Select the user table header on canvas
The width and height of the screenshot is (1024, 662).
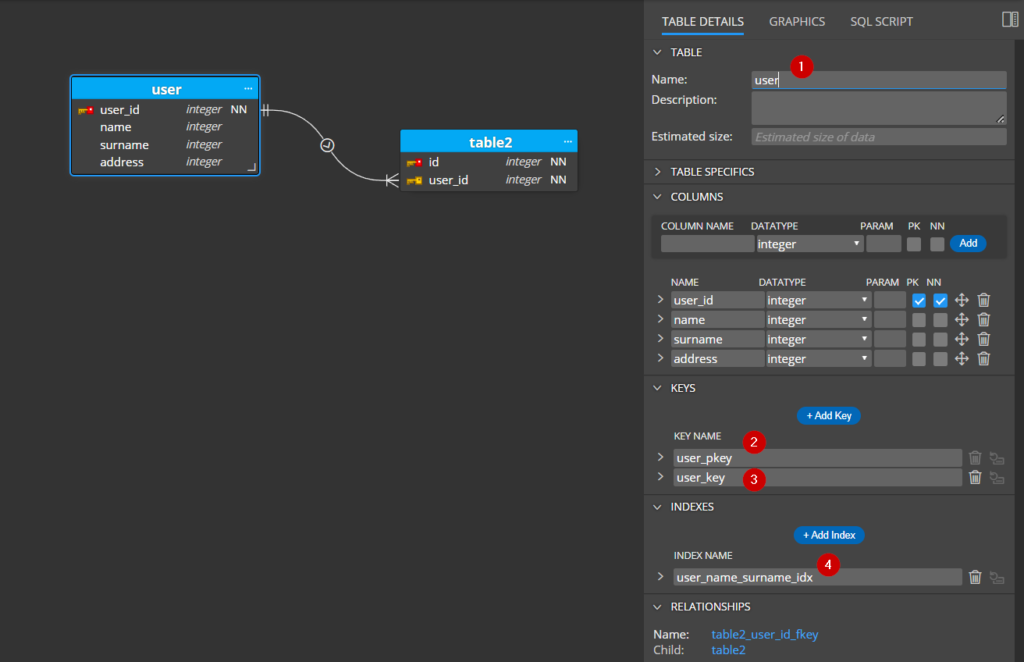coord(165,89)
